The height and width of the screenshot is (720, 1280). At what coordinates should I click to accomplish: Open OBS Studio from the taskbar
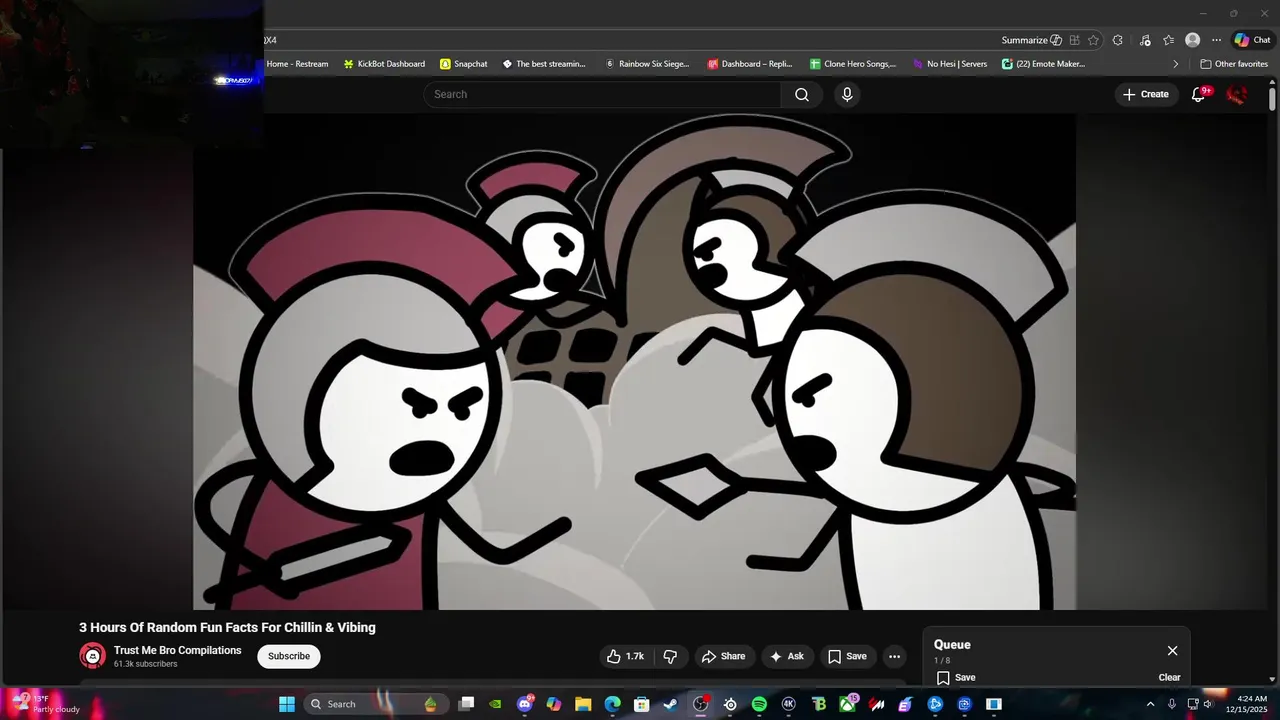point(700,704)
